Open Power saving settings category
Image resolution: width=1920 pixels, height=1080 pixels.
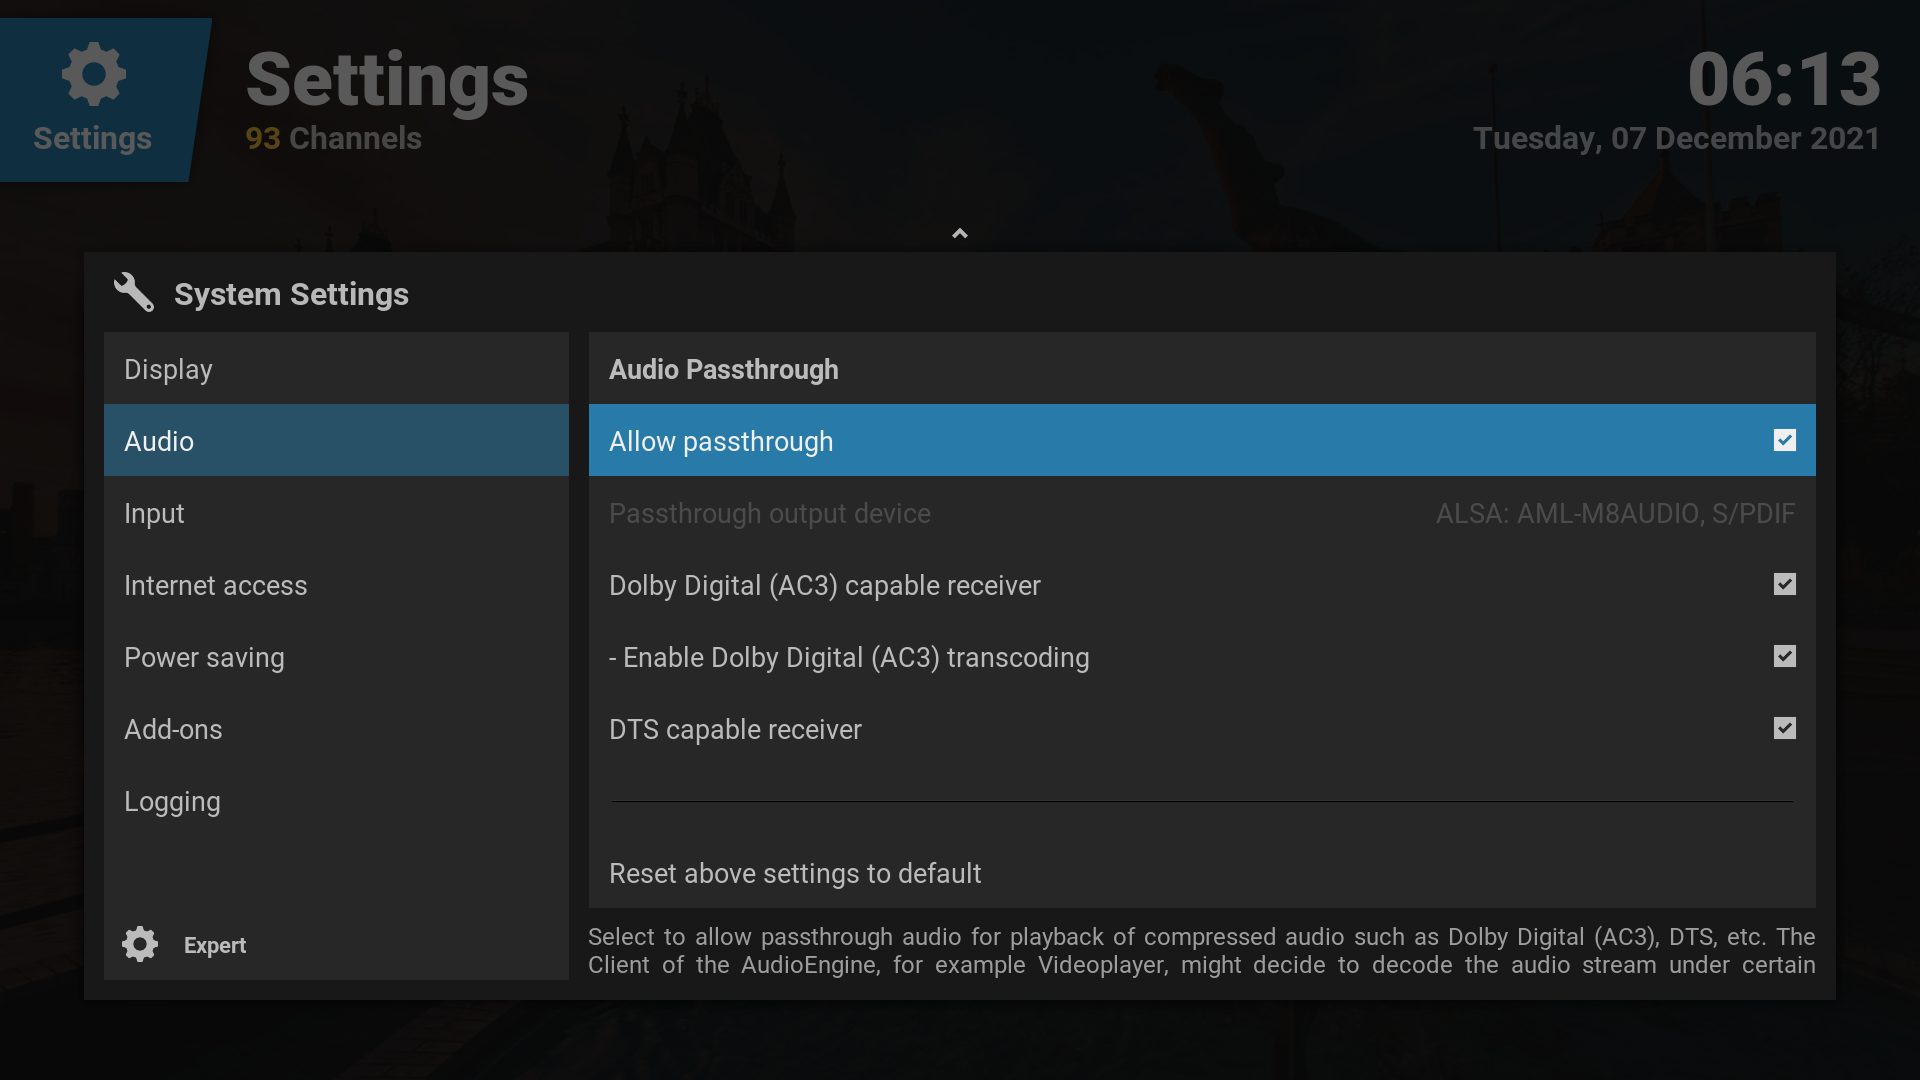(336, 658)
